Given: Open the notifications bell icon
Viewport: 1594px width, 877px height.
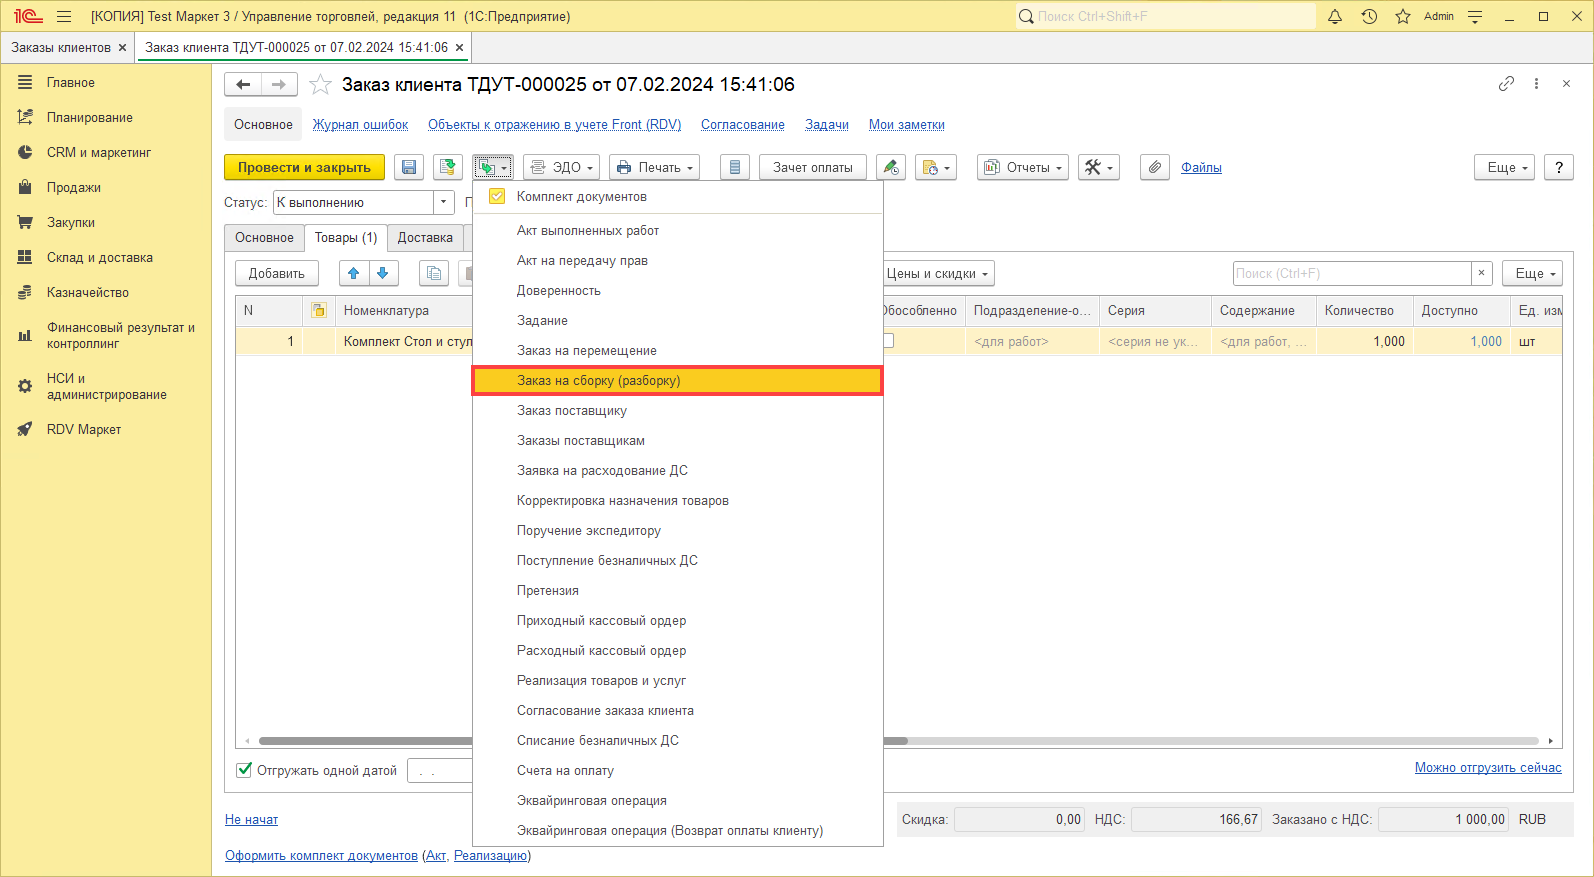Looking at the screenshot, I should click(x=1335, y=16).
